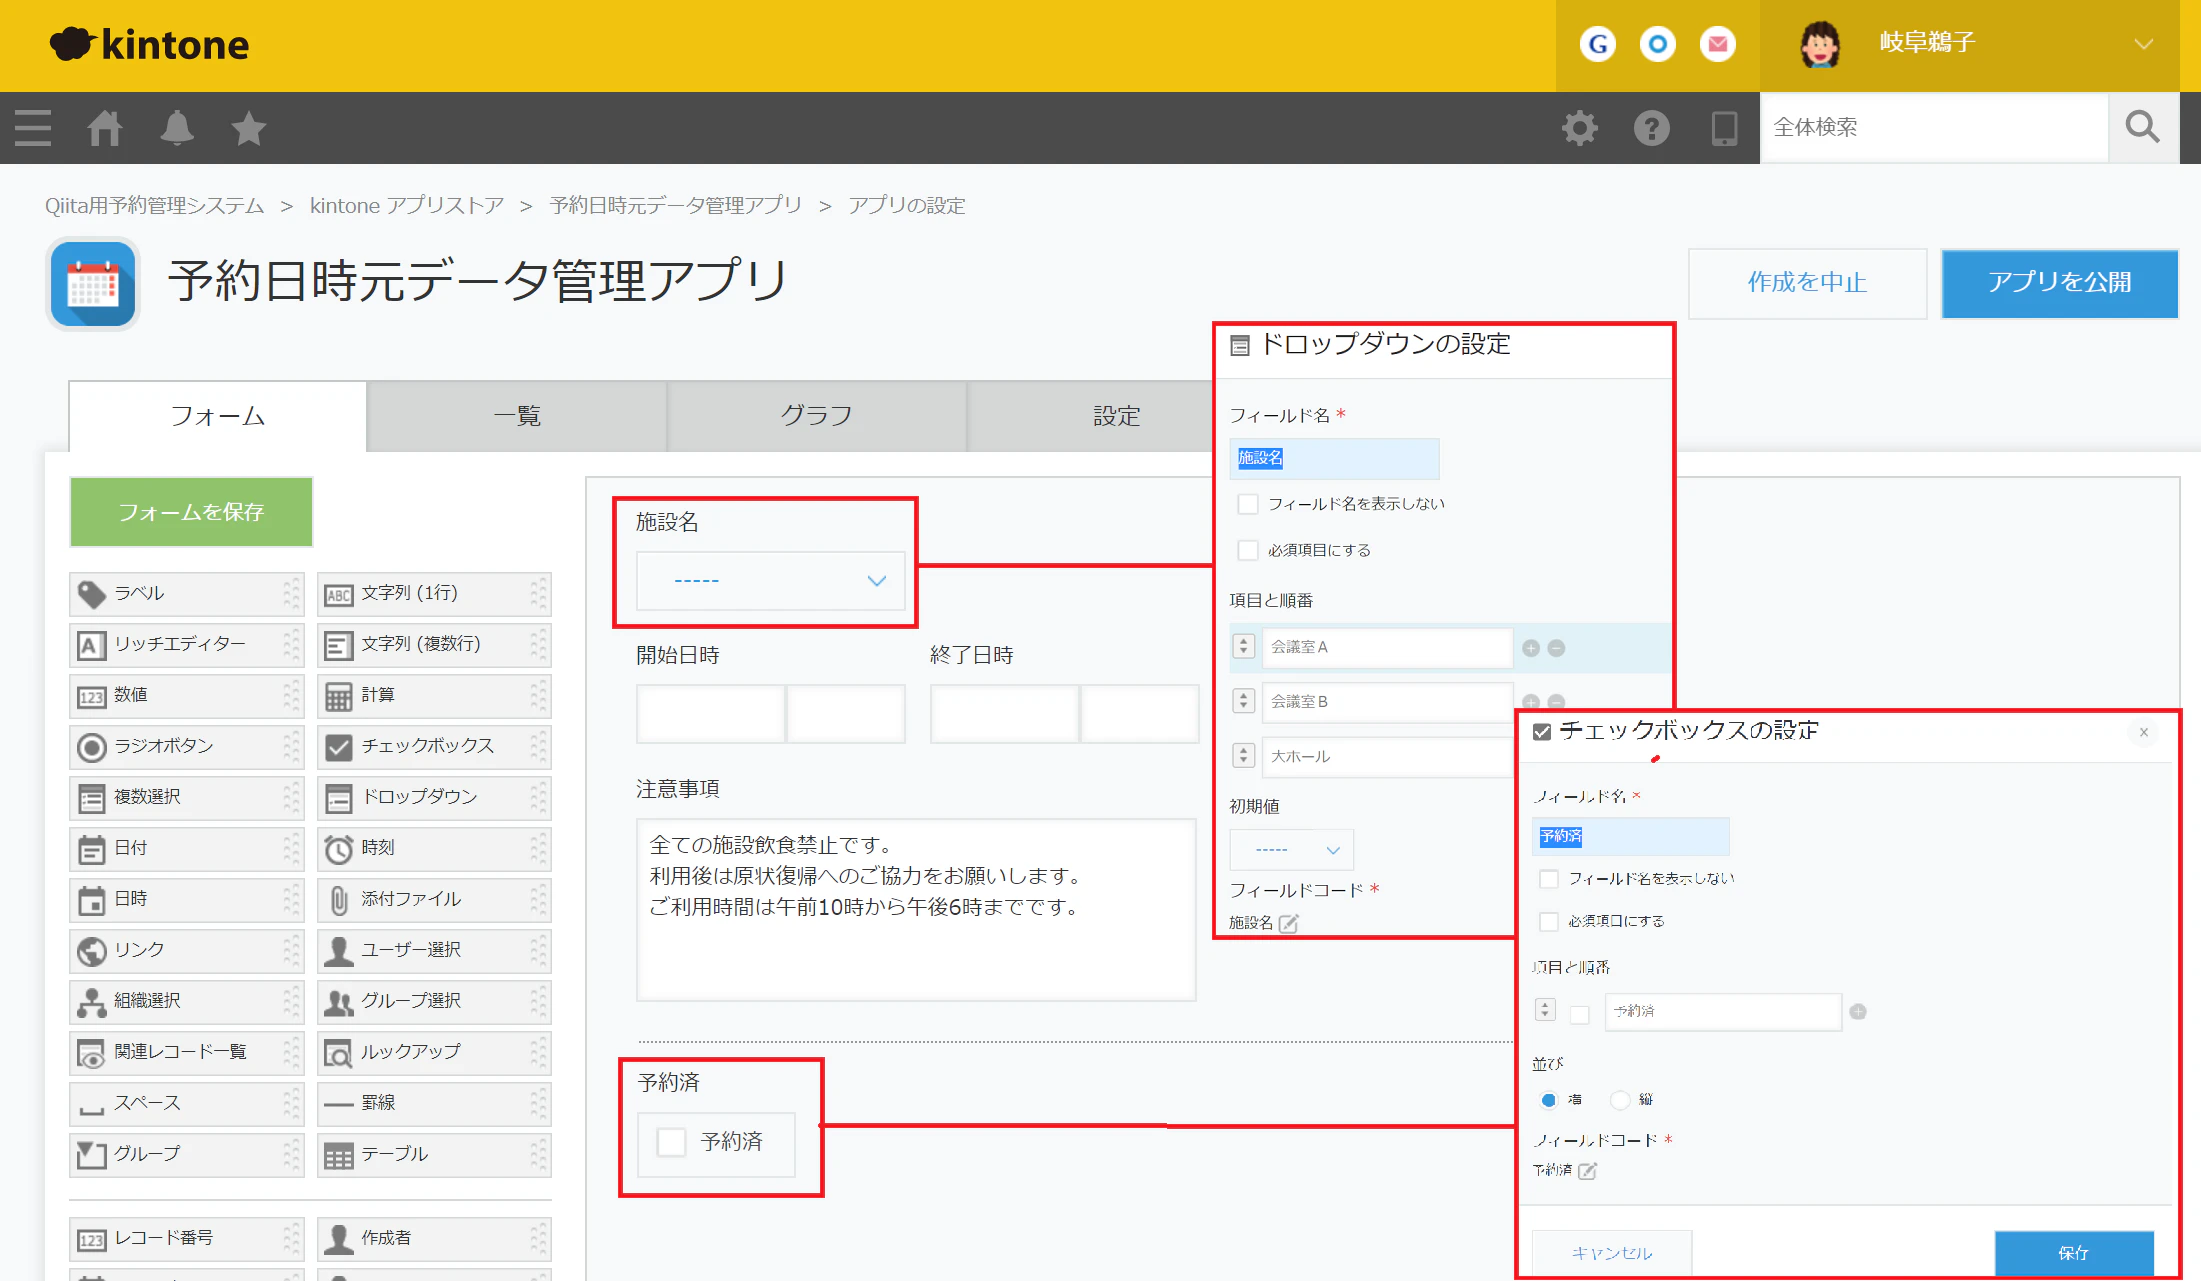2201x1281 pixels.
Task: Open notifications bell icon
Action: click(177, 128)
